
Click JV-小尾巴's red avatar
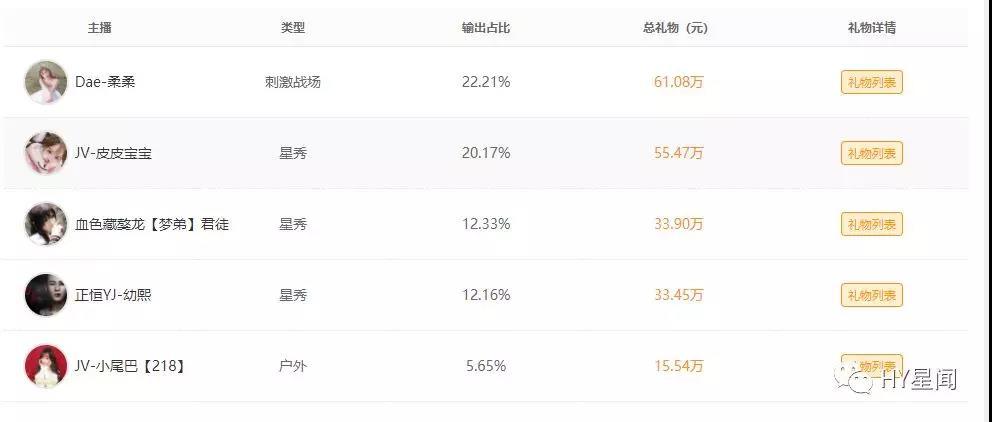point(45,366)
